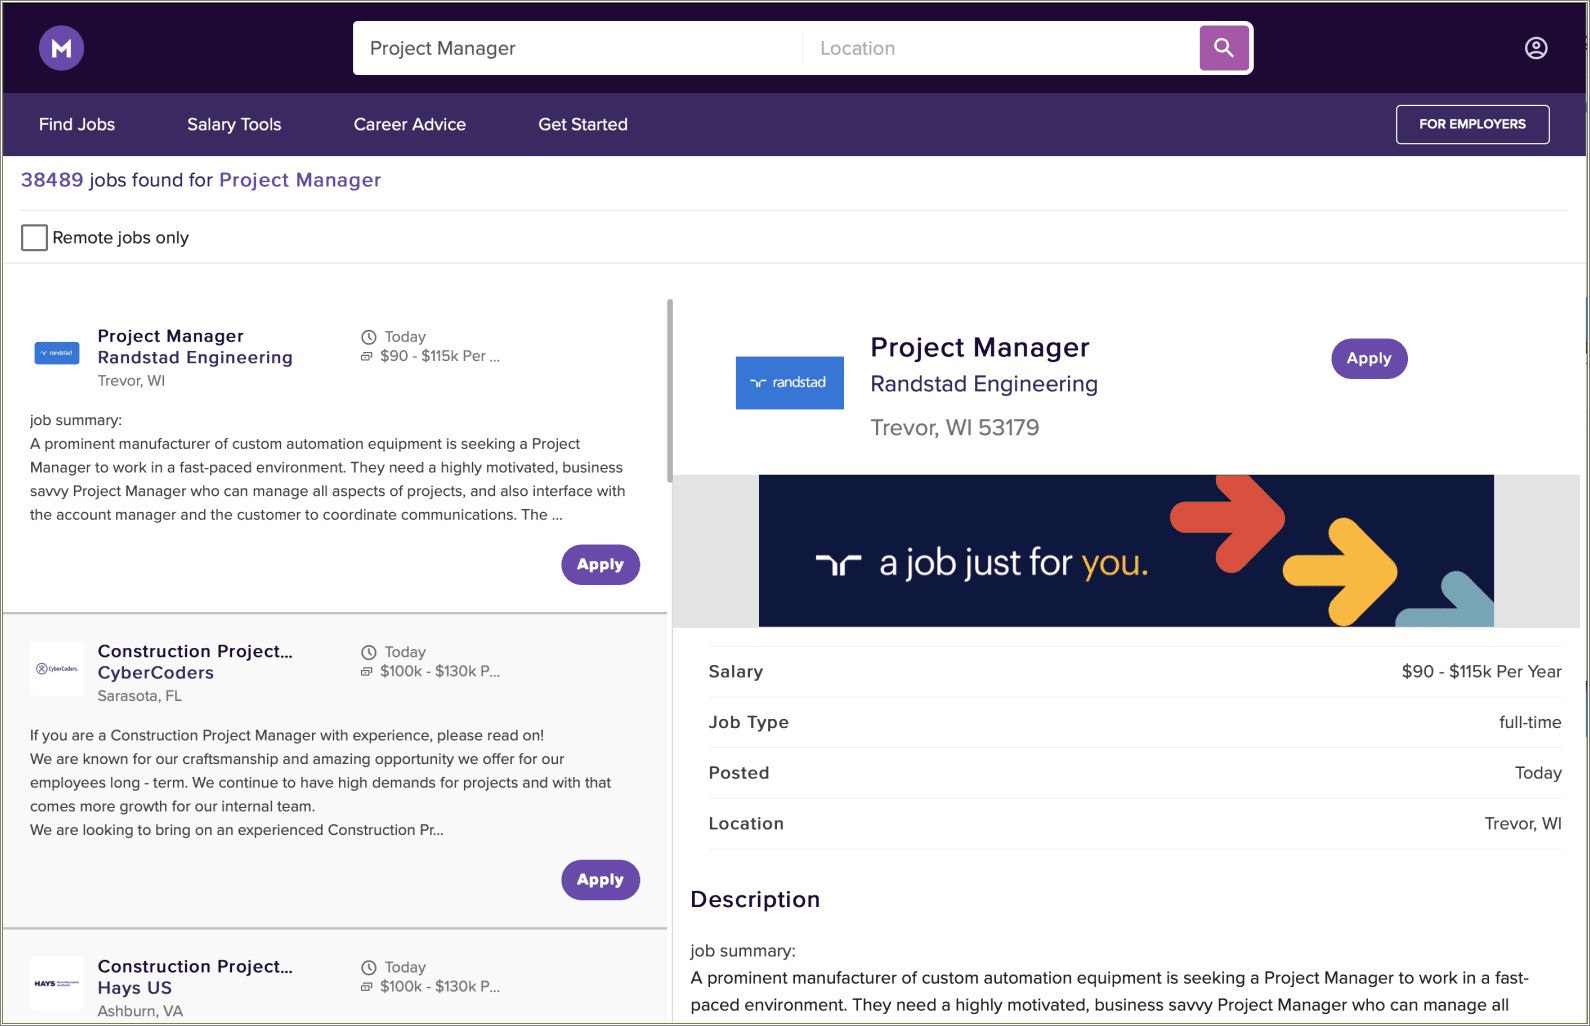
Task: Open Get Started menu
Action: point(583,124)
